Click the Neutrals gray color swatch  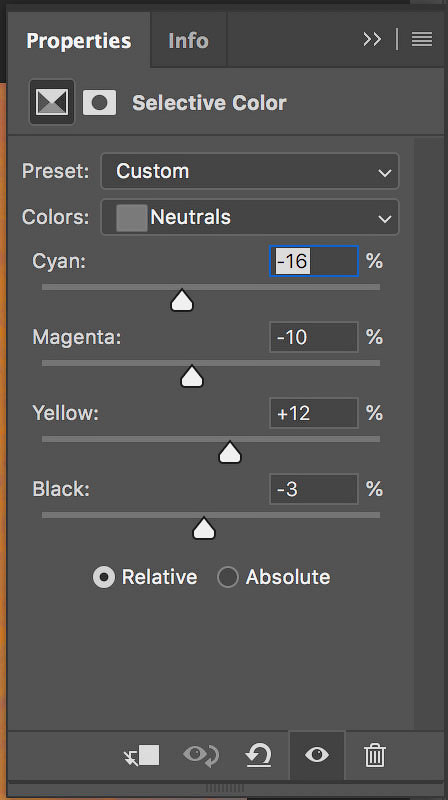[132, 218]
